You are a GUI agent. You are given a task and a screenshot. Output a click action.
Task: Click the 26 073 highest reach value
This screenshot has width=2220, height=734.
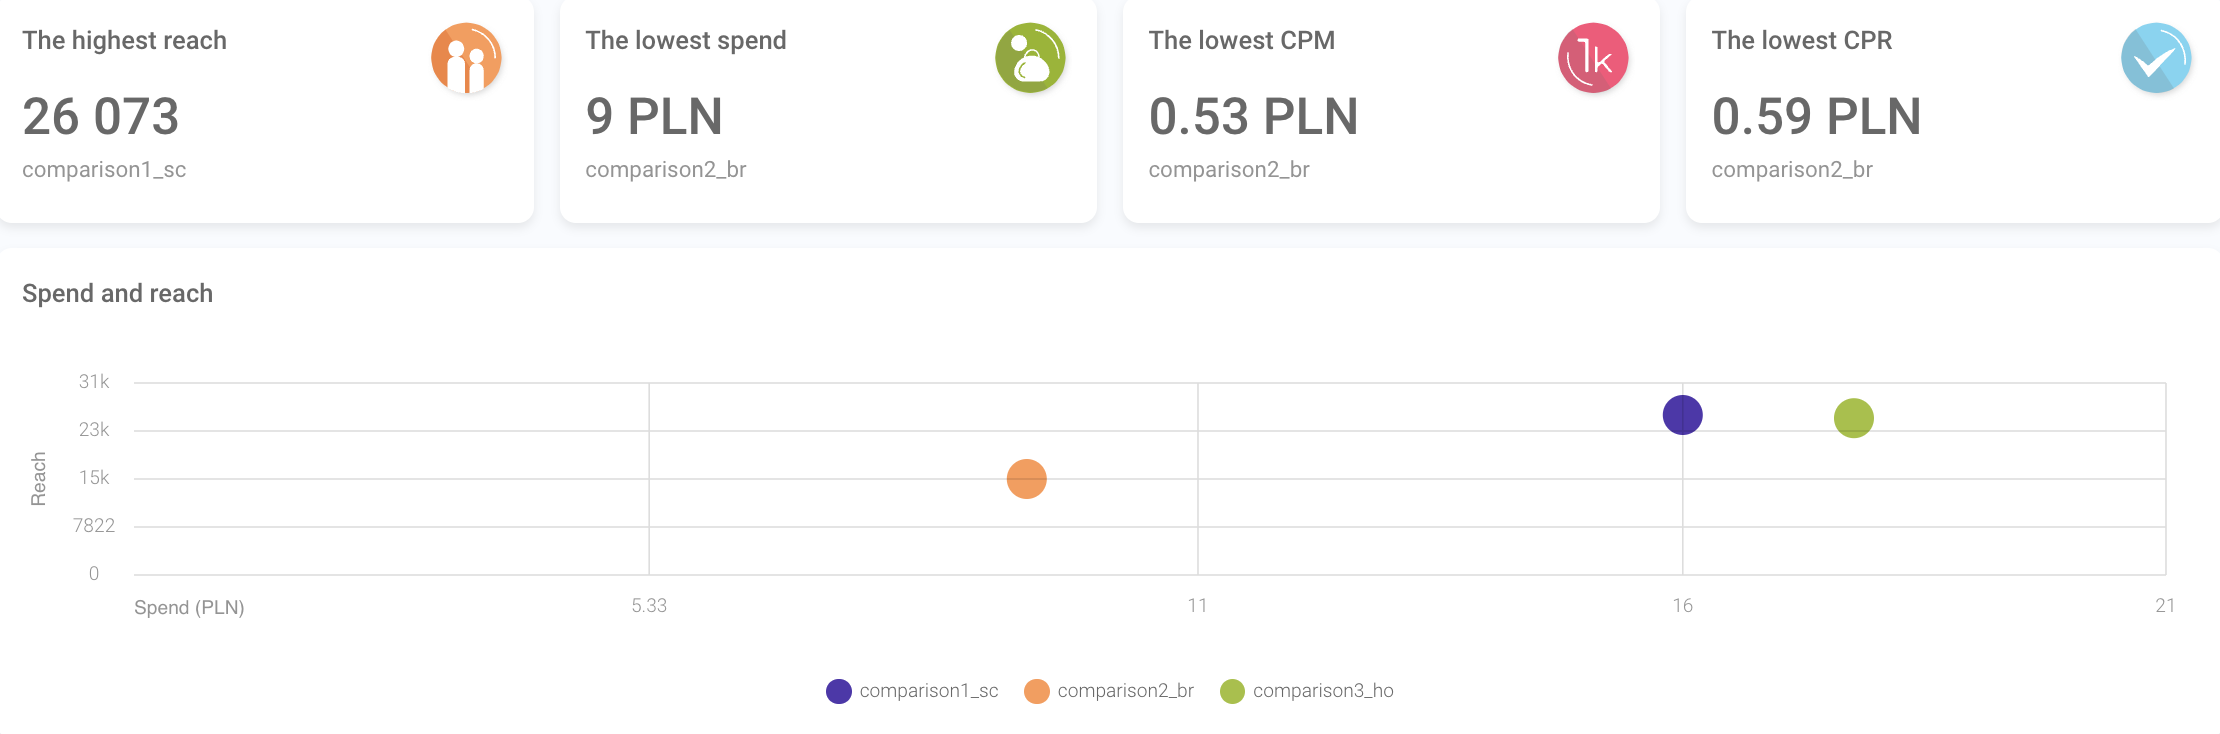tap(101, 116)
